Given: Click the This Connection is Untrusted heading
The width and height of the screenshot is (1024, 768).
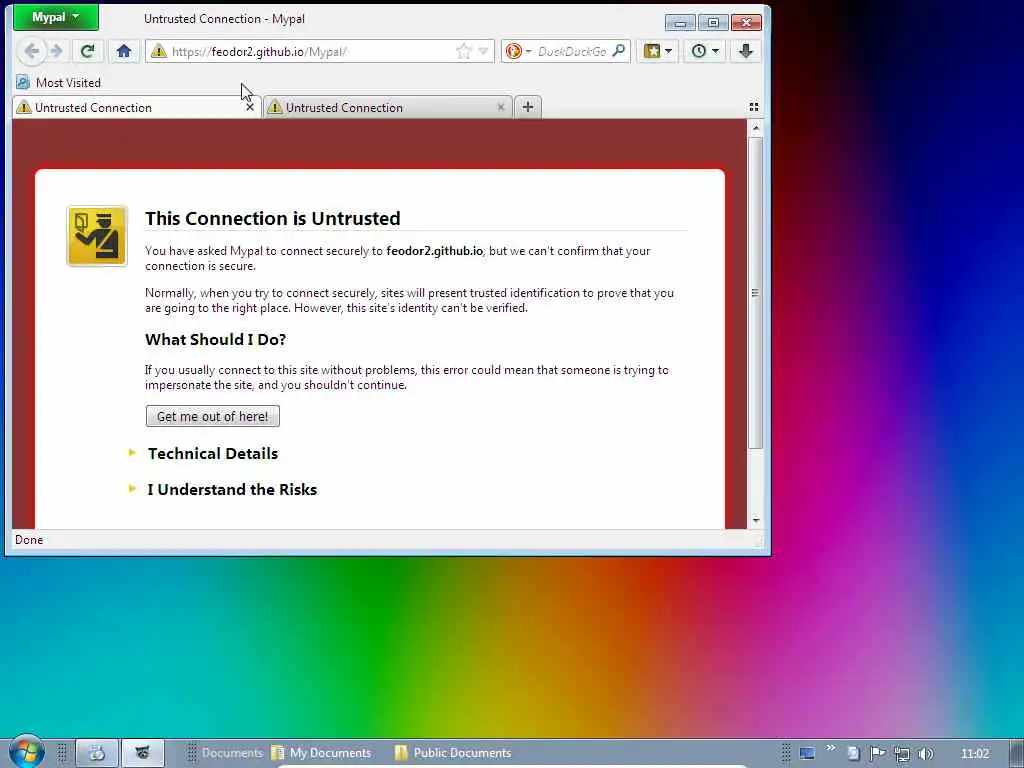Looking at the screenshot, I should pos(273,218).
